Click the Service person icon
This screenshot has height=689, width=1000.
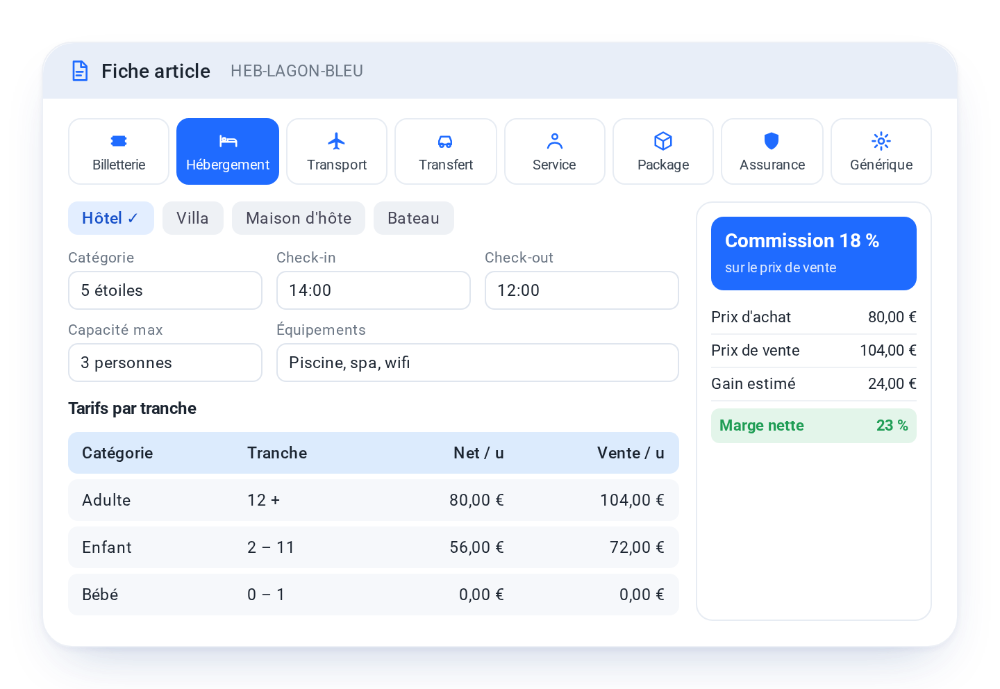click(554, 141)
